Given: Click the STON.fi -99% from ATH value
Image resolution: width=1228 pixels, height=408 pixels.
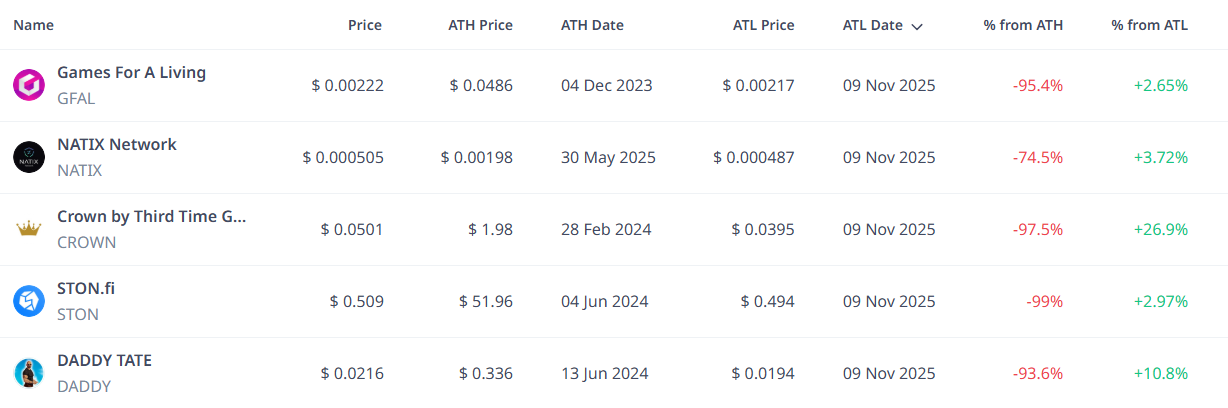Looking at the screenshot, I should point(1046,301).
